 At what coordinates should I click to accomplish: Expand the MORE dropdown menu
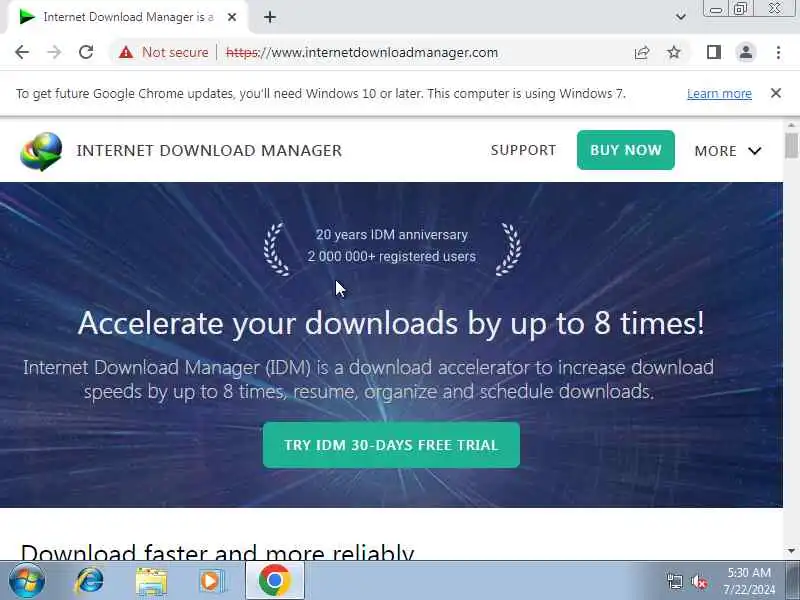728,151
